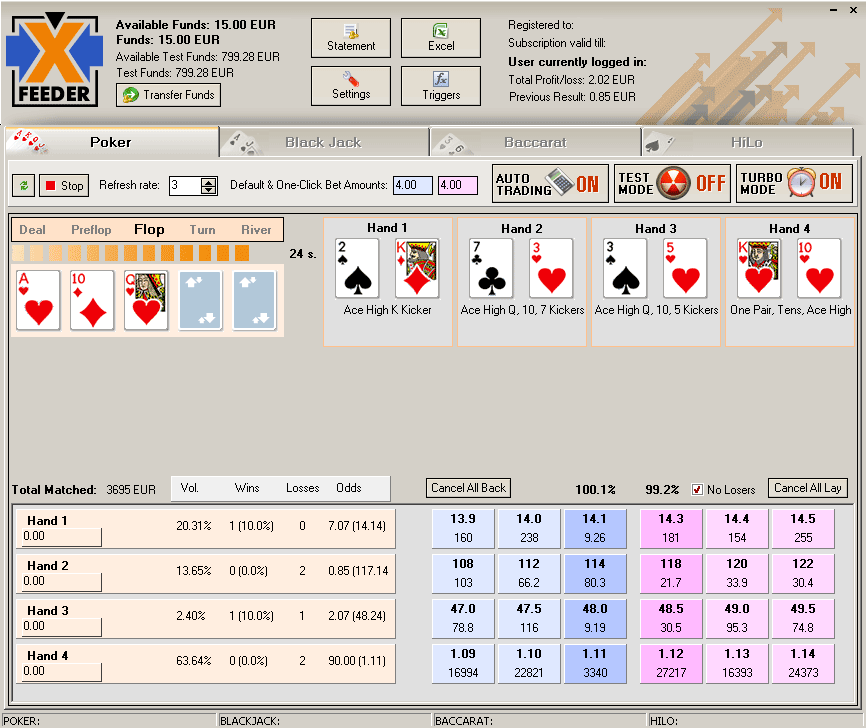Lay Hand 1 at odds 14.5
The width and height of the screenshot is (866, 728).
pyautogui.click(x=803, y=529)
